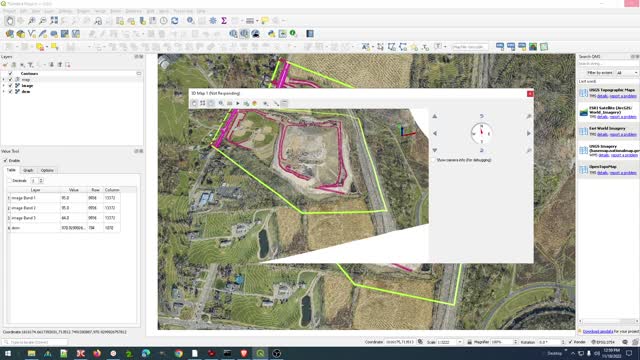Adjust the Magnifier spinner in status bar

pos(516,342)
